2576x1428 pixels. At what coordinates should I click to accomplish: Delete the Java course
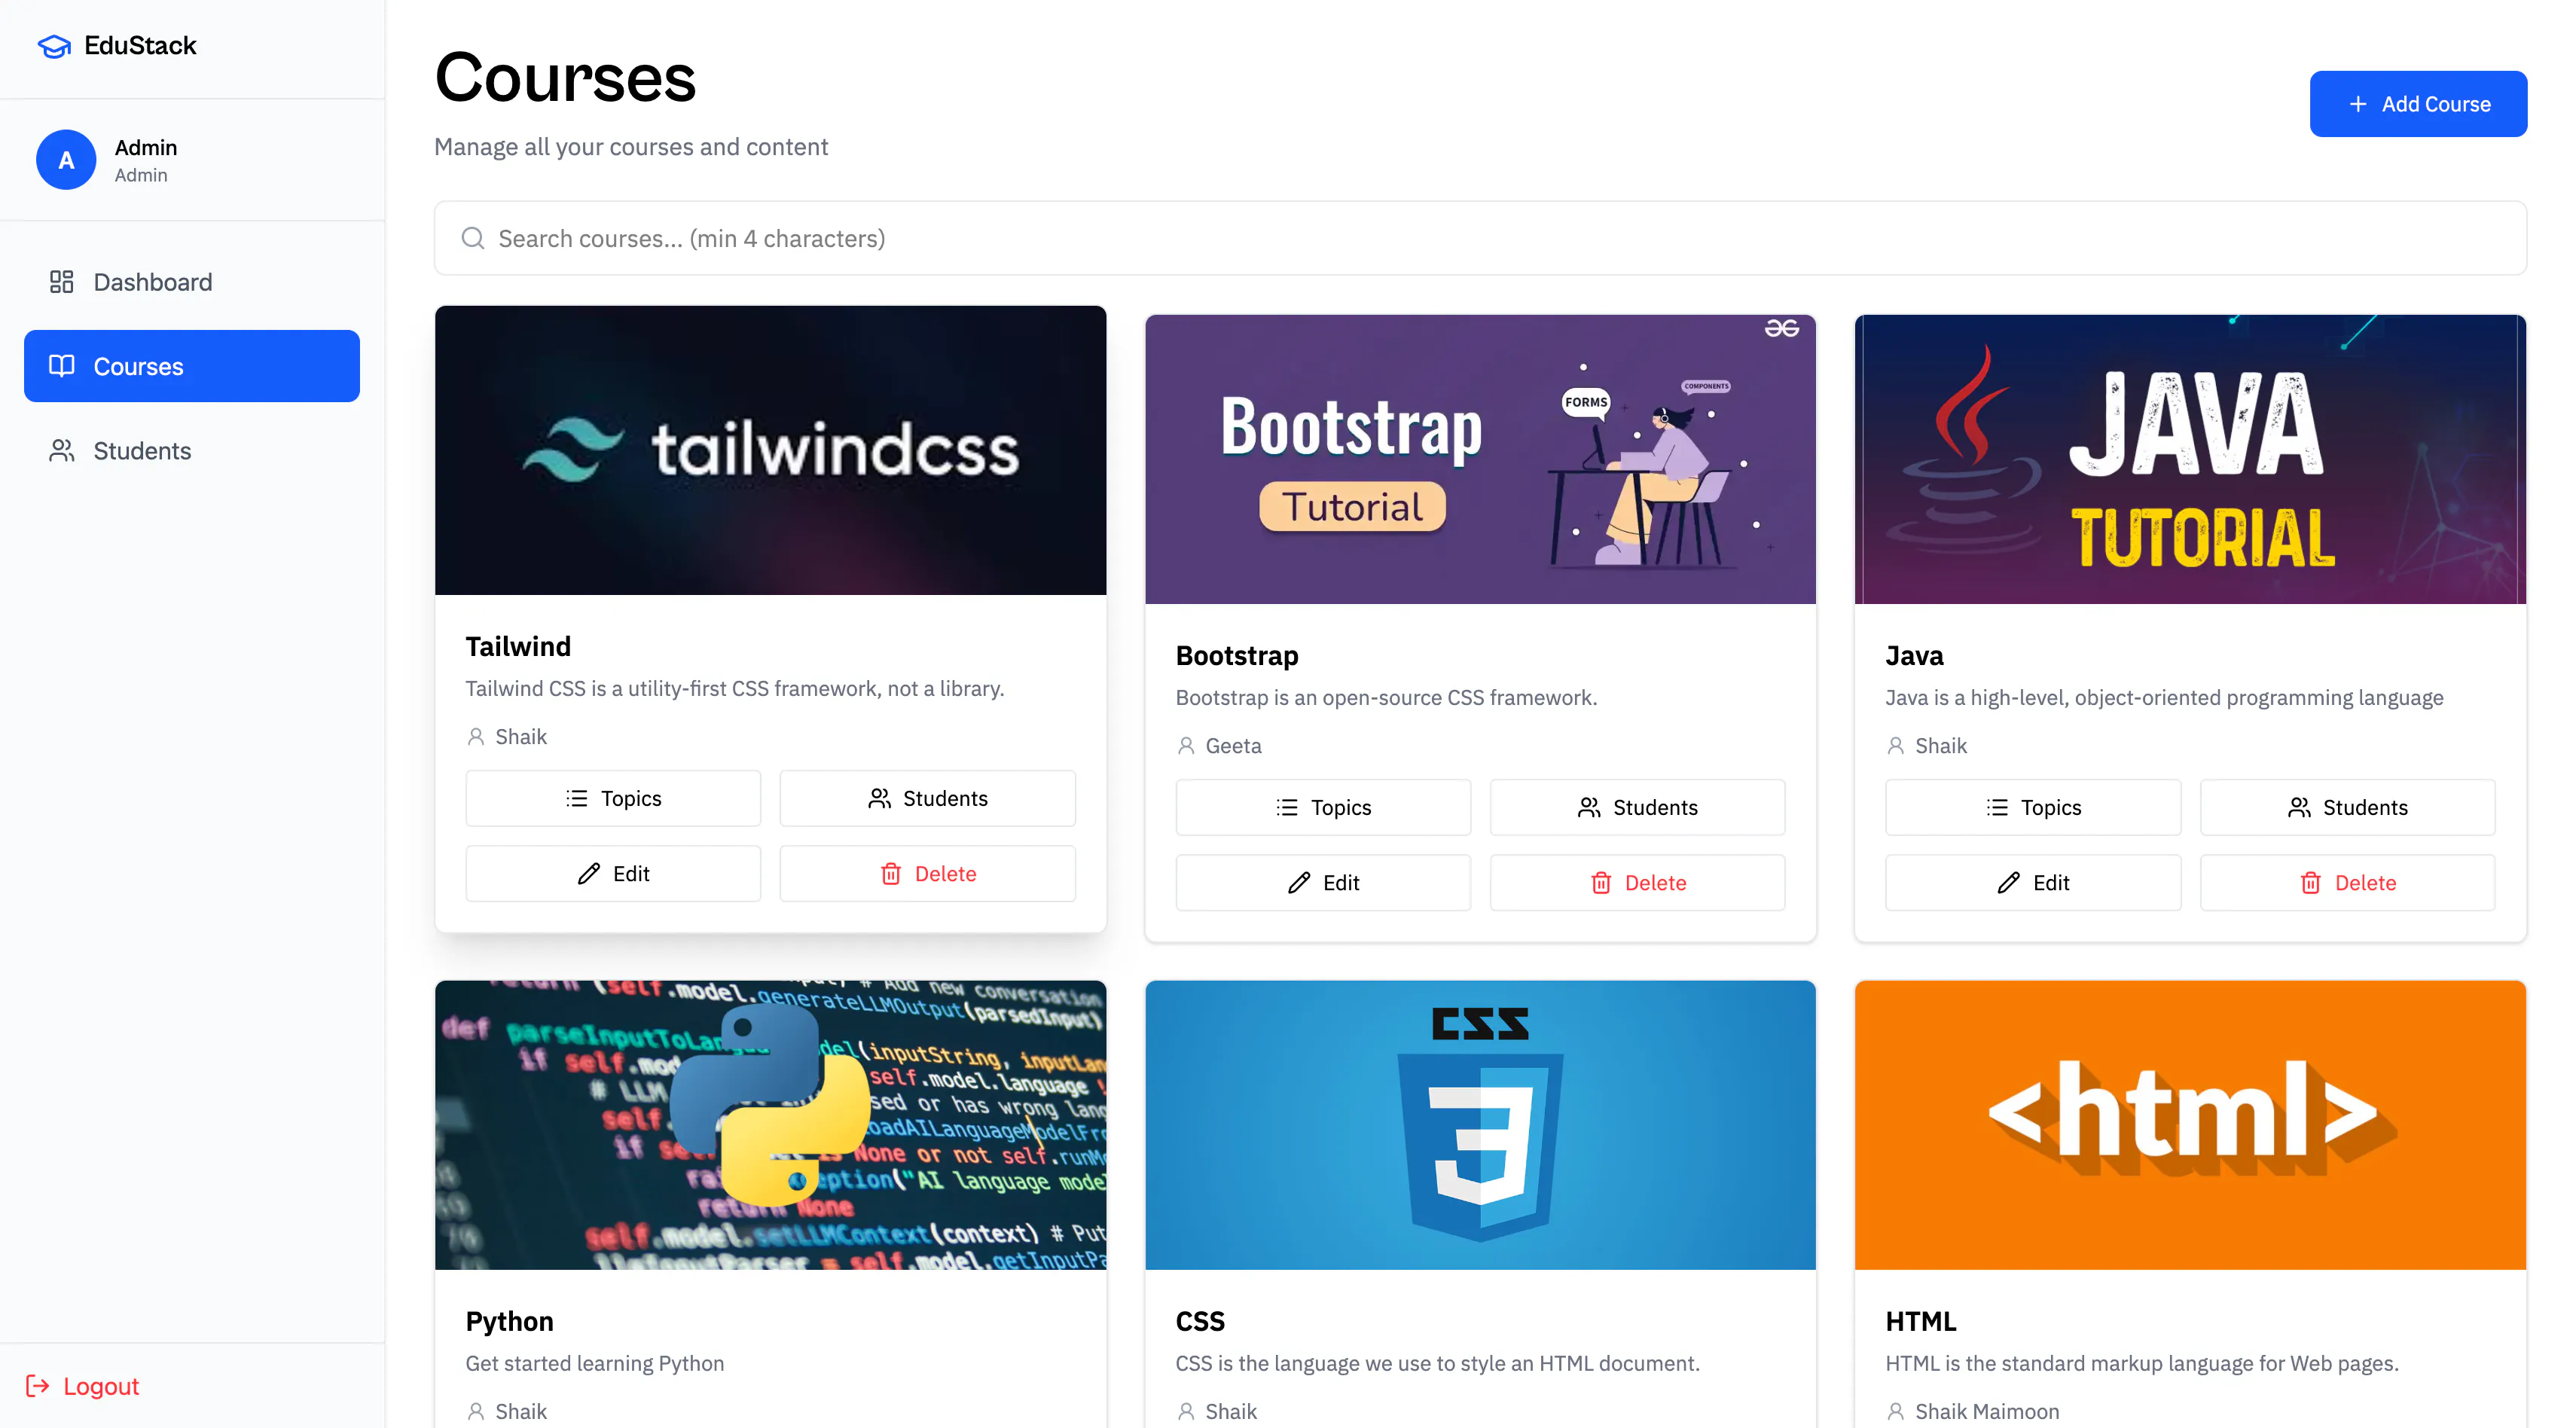coord(2348,883)
